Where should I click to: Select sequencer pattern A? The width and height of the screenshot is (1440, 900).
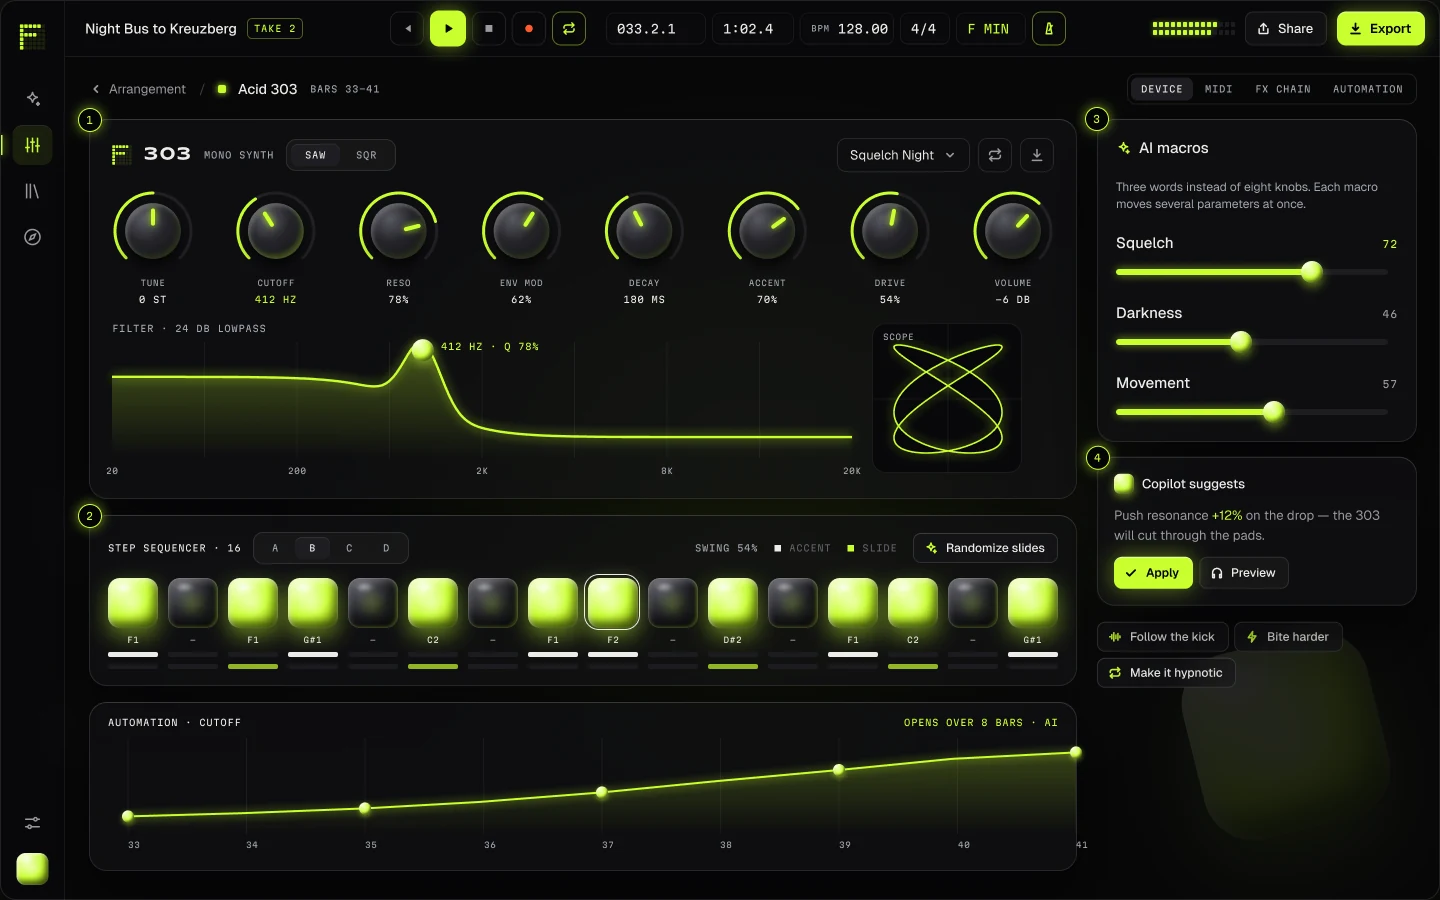click(x=276, y=548)
